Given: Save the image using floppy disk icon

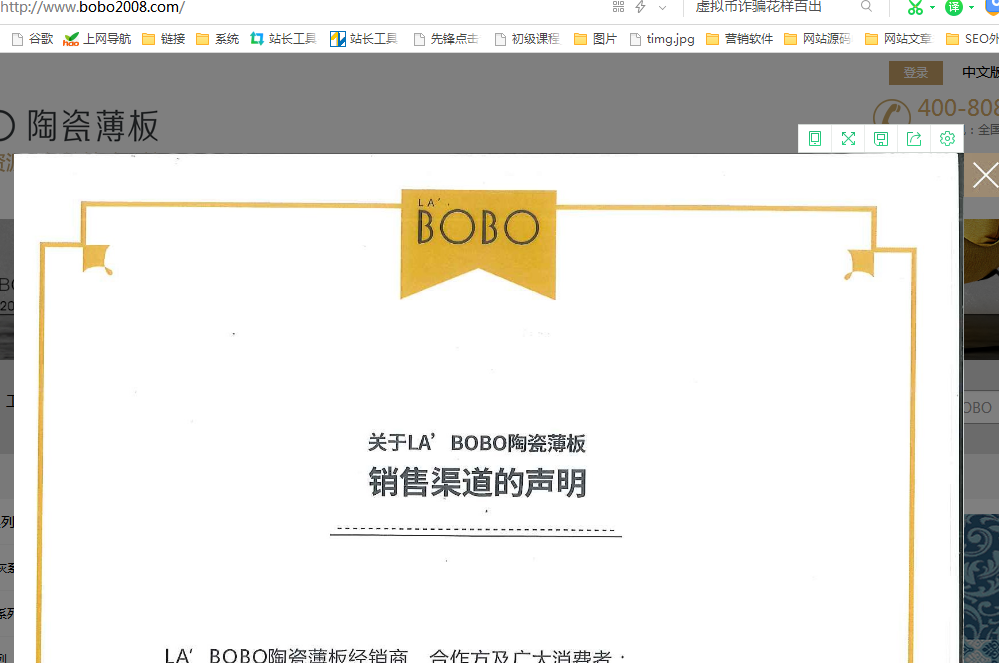Looking at the screenshot, I should tap(881, 139).
